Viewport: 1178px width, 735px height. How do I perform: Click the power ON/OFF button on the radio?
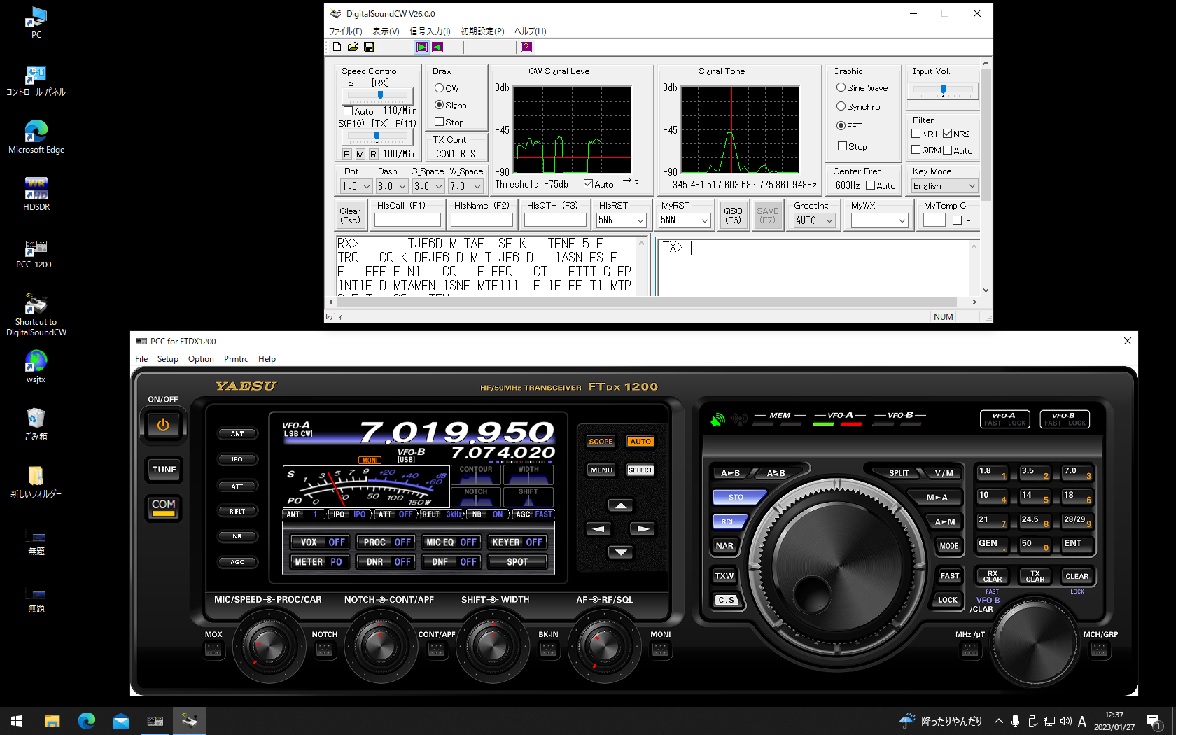(163, 425)
